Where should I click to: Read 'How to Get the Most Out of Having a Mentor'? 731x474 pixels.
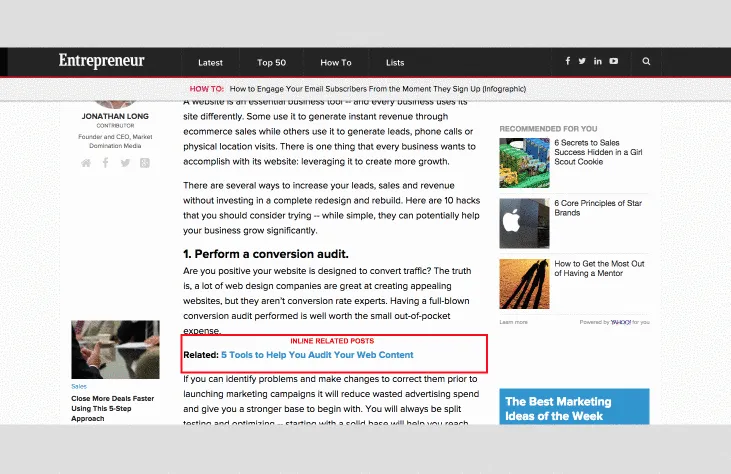pos(599,269)
